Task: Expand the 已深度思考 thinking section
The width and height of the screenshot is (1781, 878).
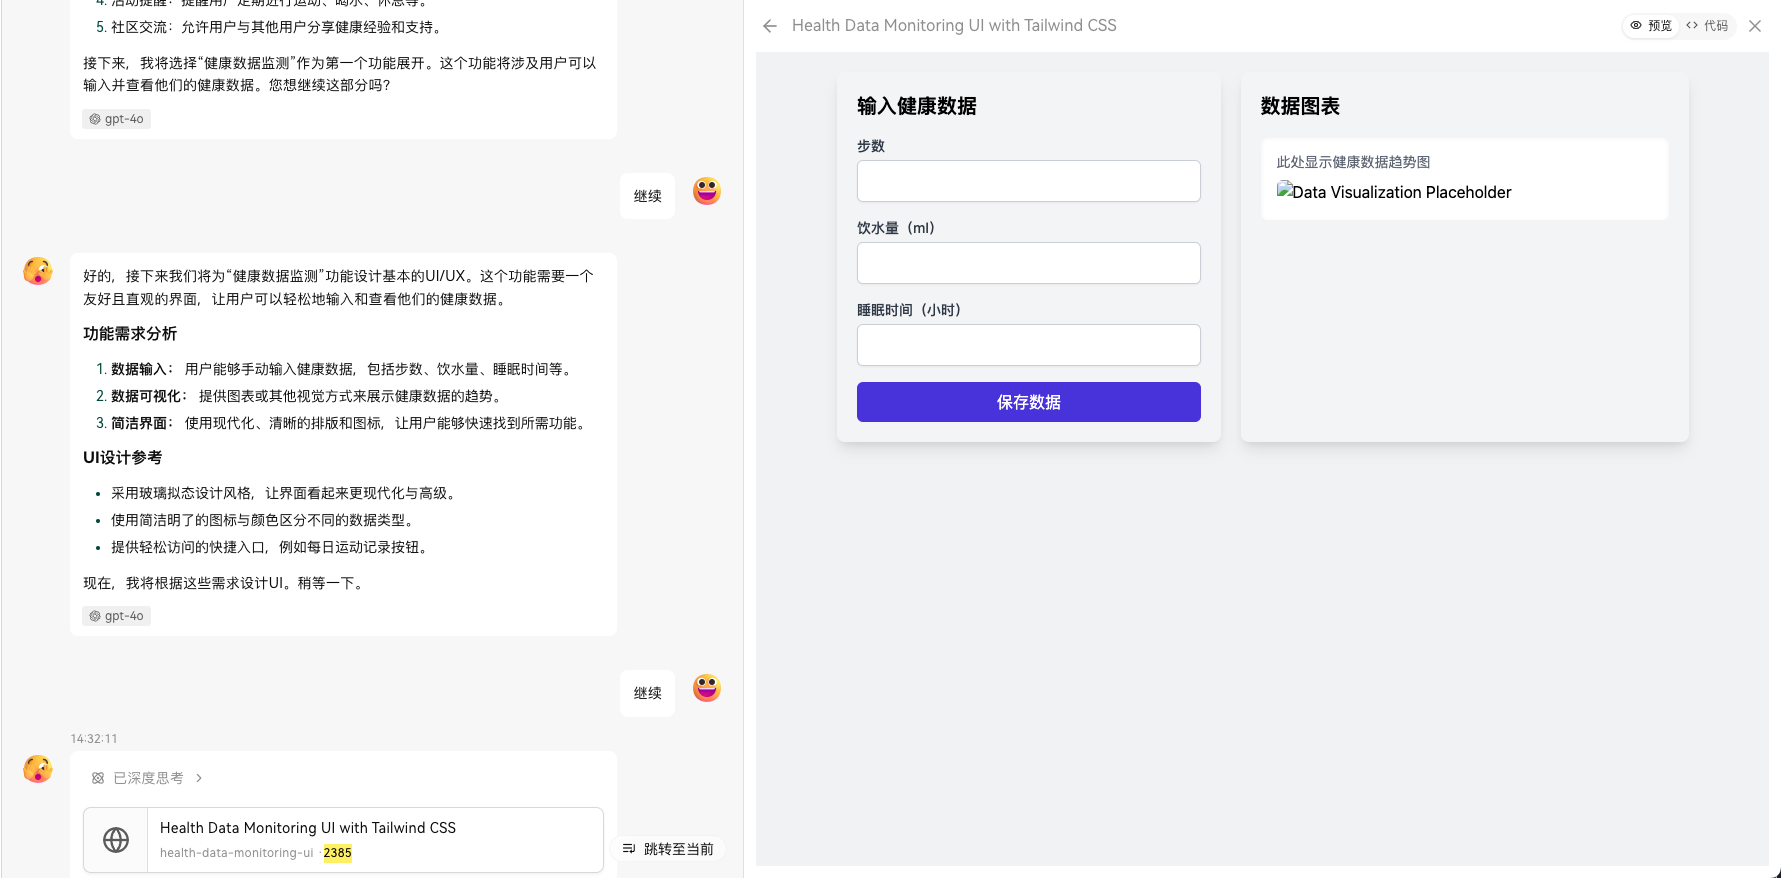Action: tap(147, 778)
